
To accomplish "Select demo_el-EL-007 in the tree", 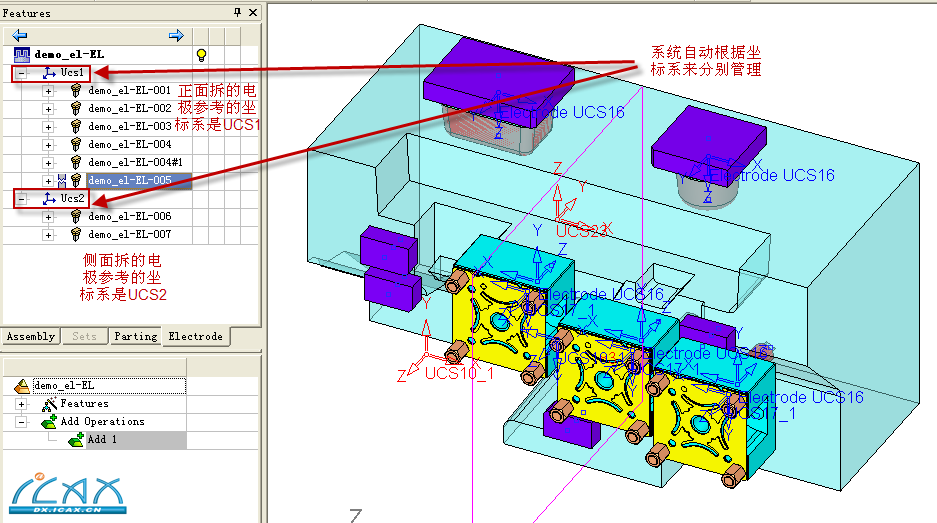I will pyautogui.click(x=129, y=235).
